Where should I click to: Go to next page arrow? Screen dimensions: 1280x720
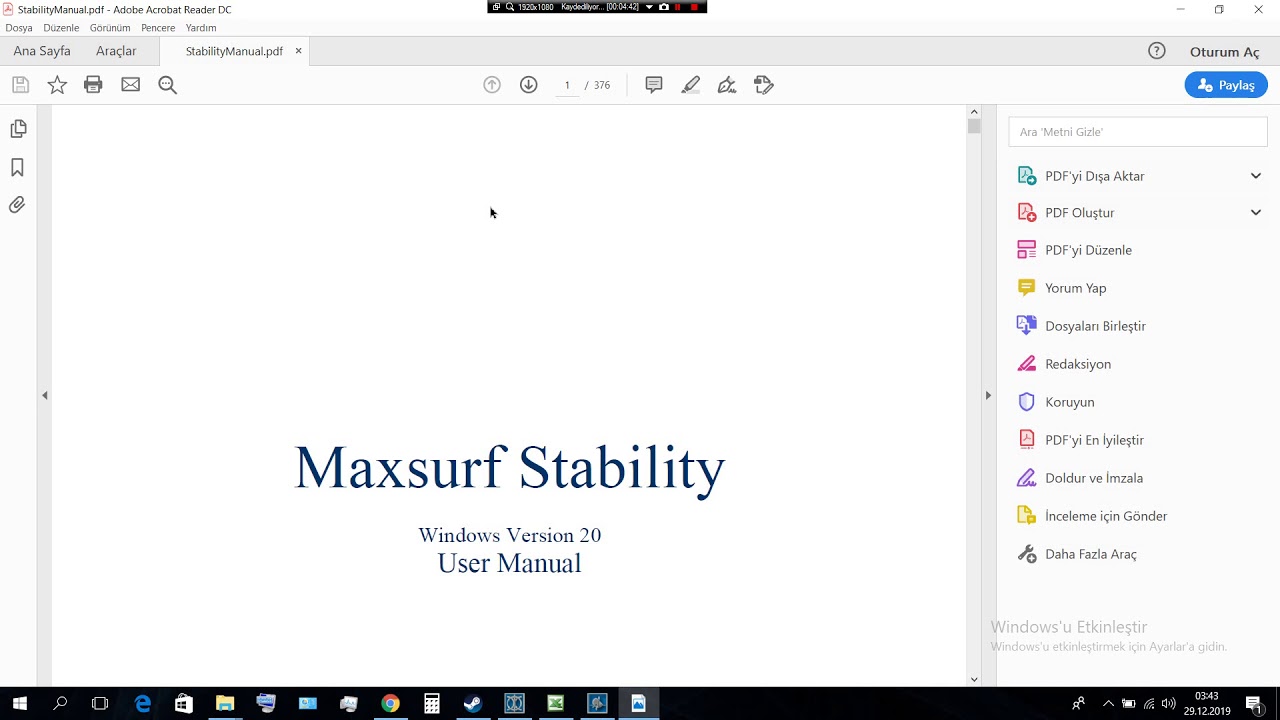(x=529, y=85)
